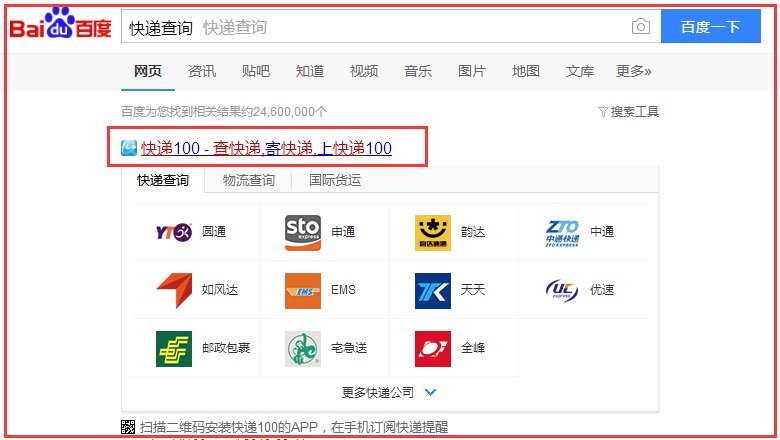
Task: Switch to the 视频 tab
Action: (364, 71)
